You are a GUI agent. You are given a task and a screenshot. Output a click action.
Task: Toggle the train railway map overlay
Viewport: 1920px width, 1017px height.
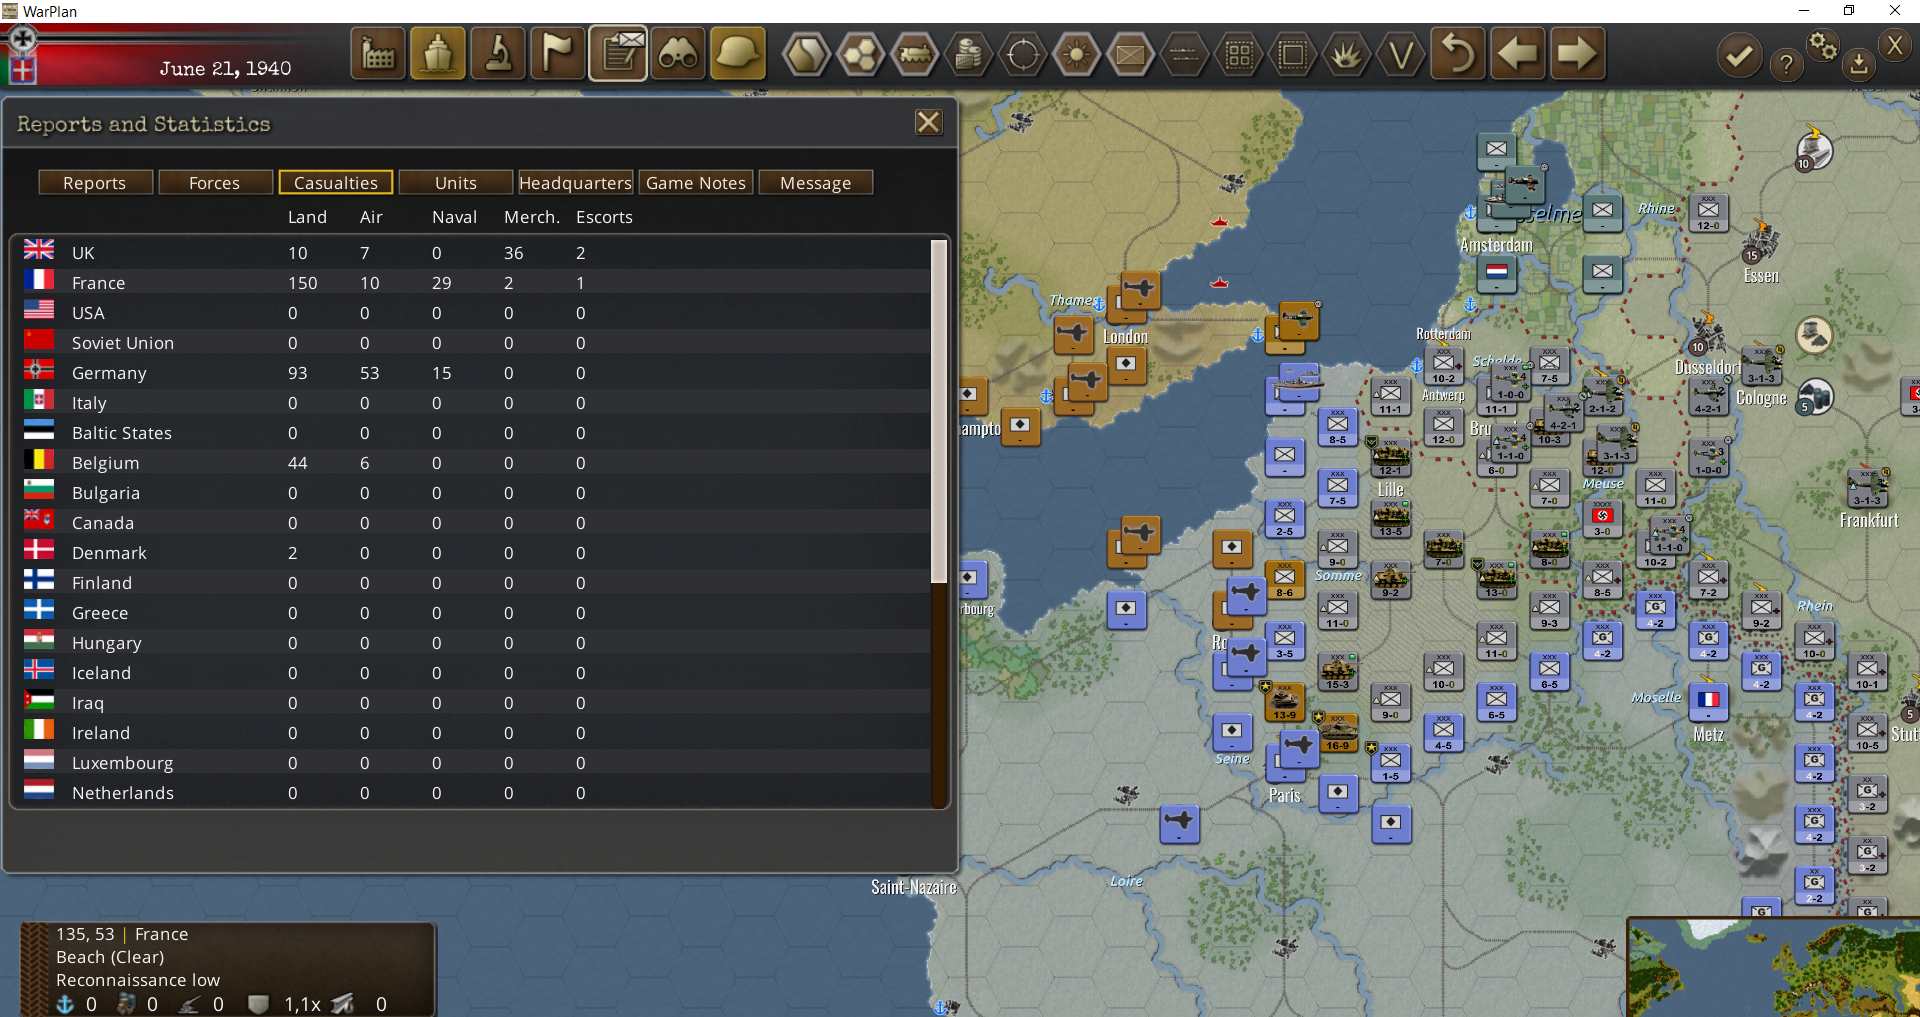[914, 54]
